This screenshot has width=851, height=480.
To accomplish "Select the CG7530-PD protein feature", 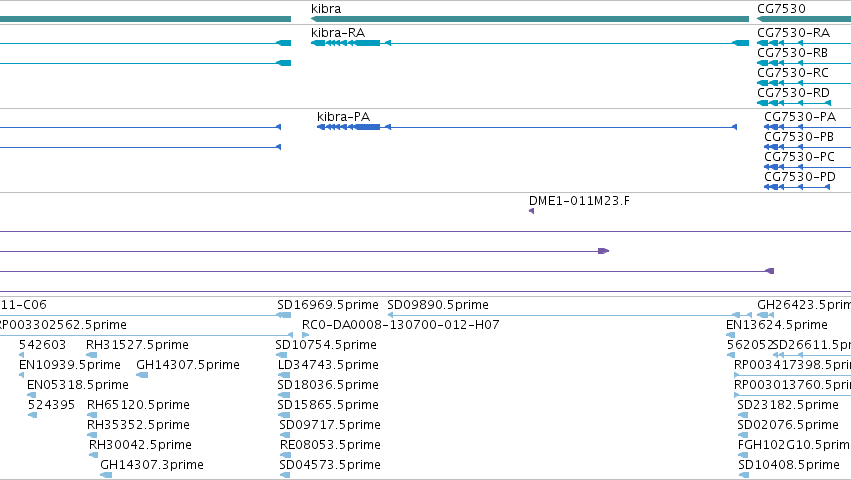I will [x=797, y=187].
